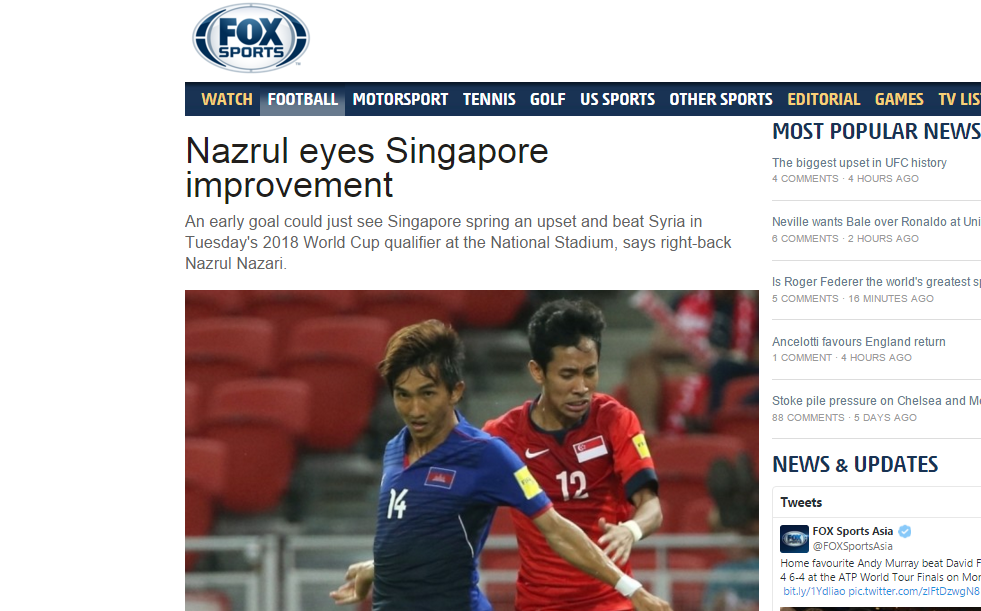Go to the TENNIS section

tap(489, 99)
